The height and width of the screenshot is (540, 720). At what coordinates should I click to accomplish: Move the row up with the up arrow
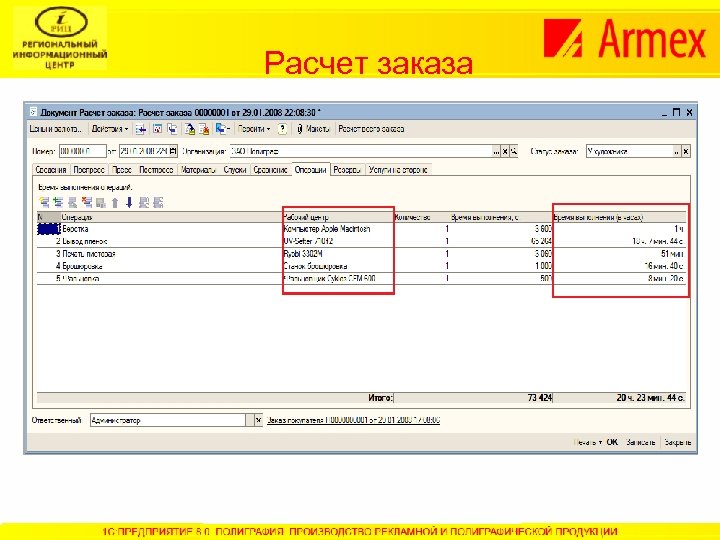pyautogui.click(x=115, y=202)
